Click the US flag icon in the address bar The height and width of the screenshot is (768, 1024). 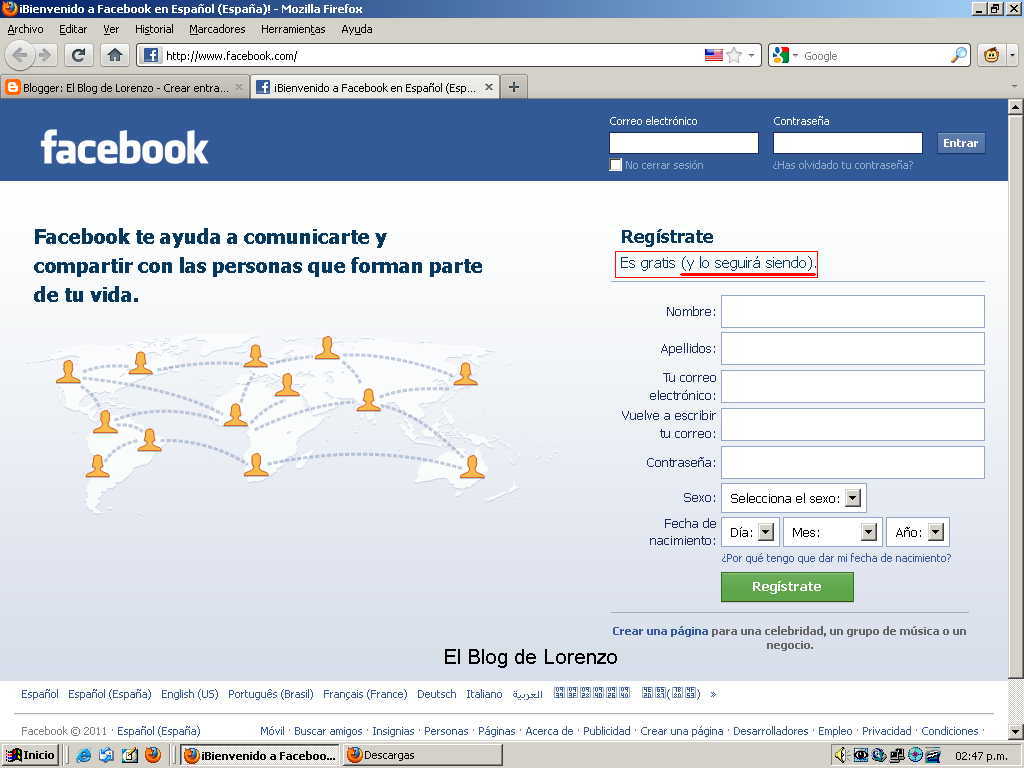[714, 56]
